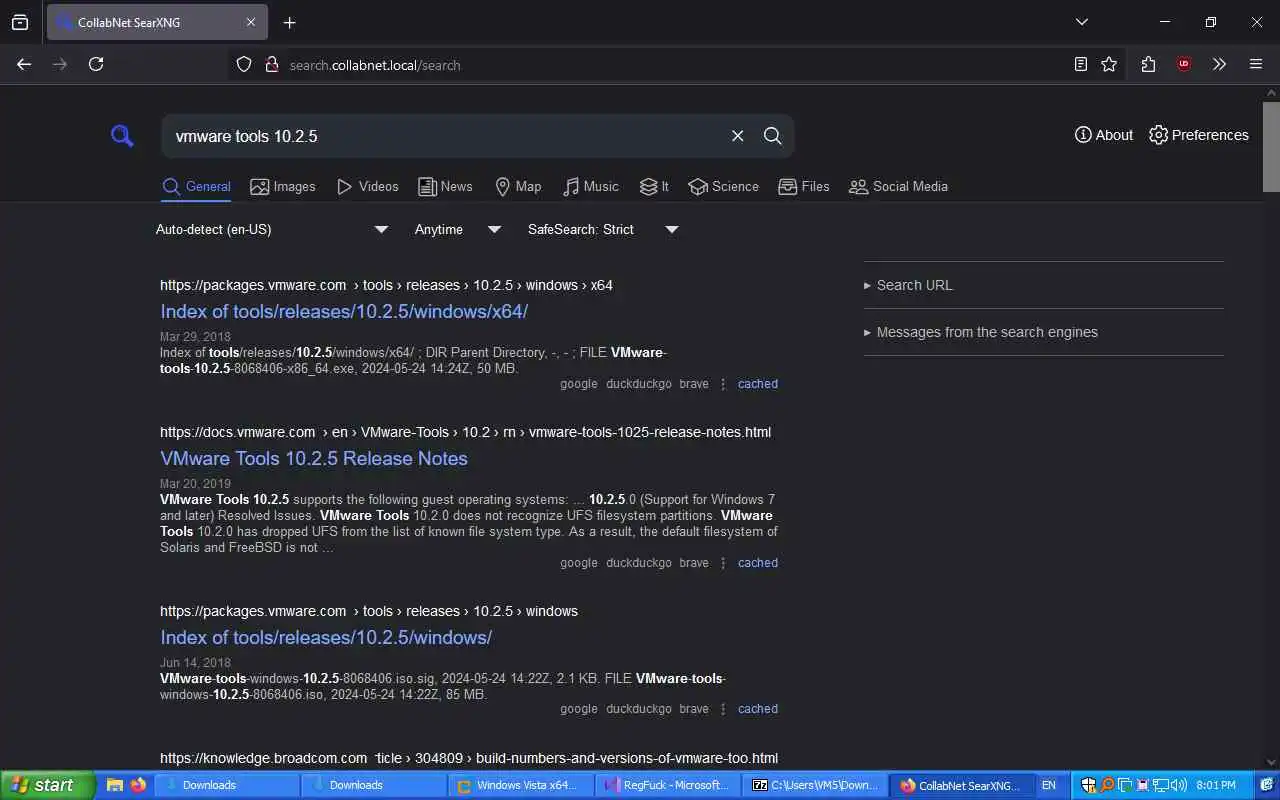This screenshot has height=800, width=1280.
Task: Click the tracking protection shield icon
Action: coord(244,64)
